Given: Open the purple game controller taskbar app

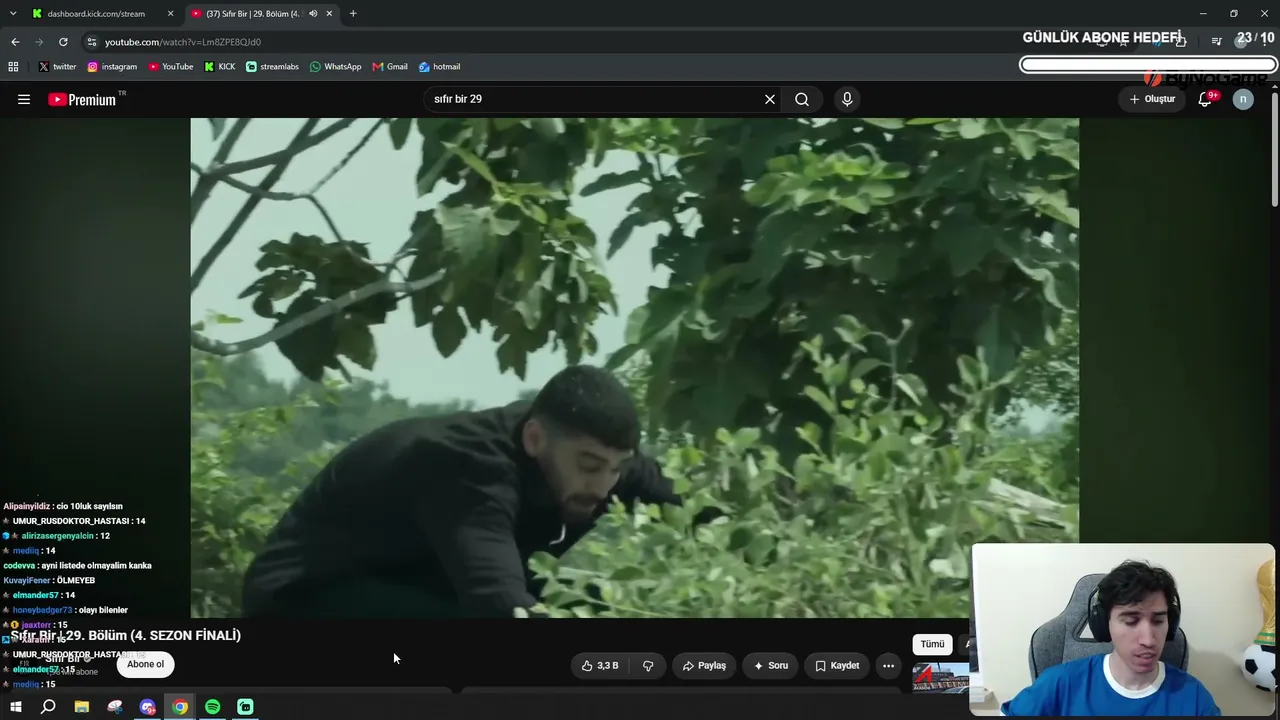Looking at the screenshot, I should 148,707.
